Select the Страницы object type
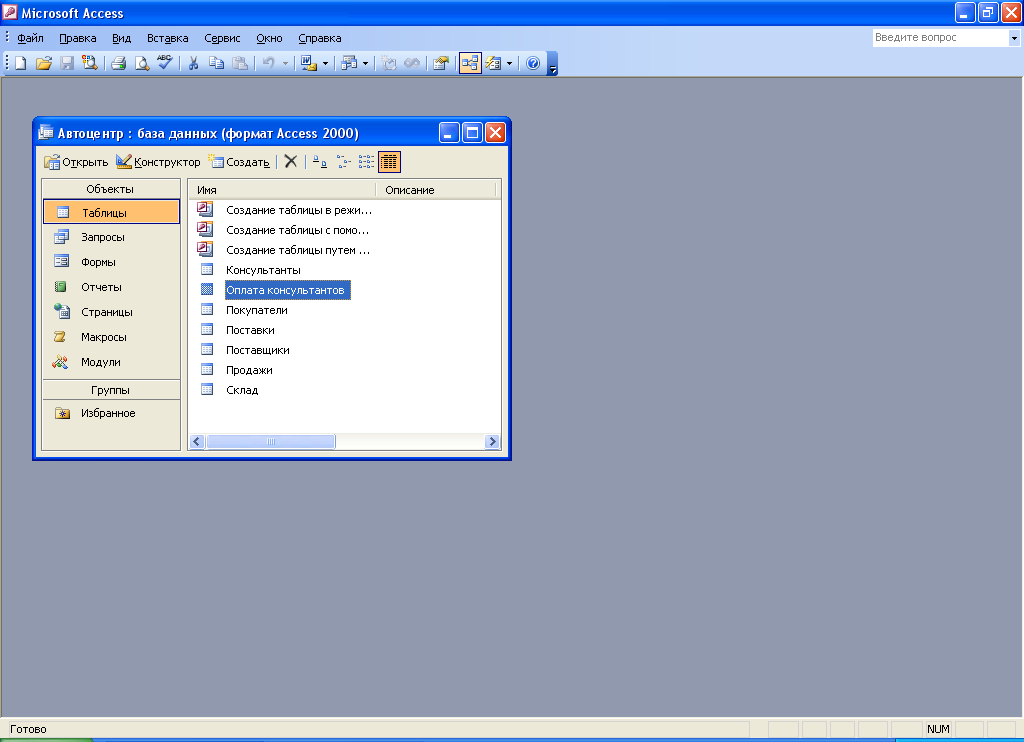1024x742 pixels. click(111, 312)
